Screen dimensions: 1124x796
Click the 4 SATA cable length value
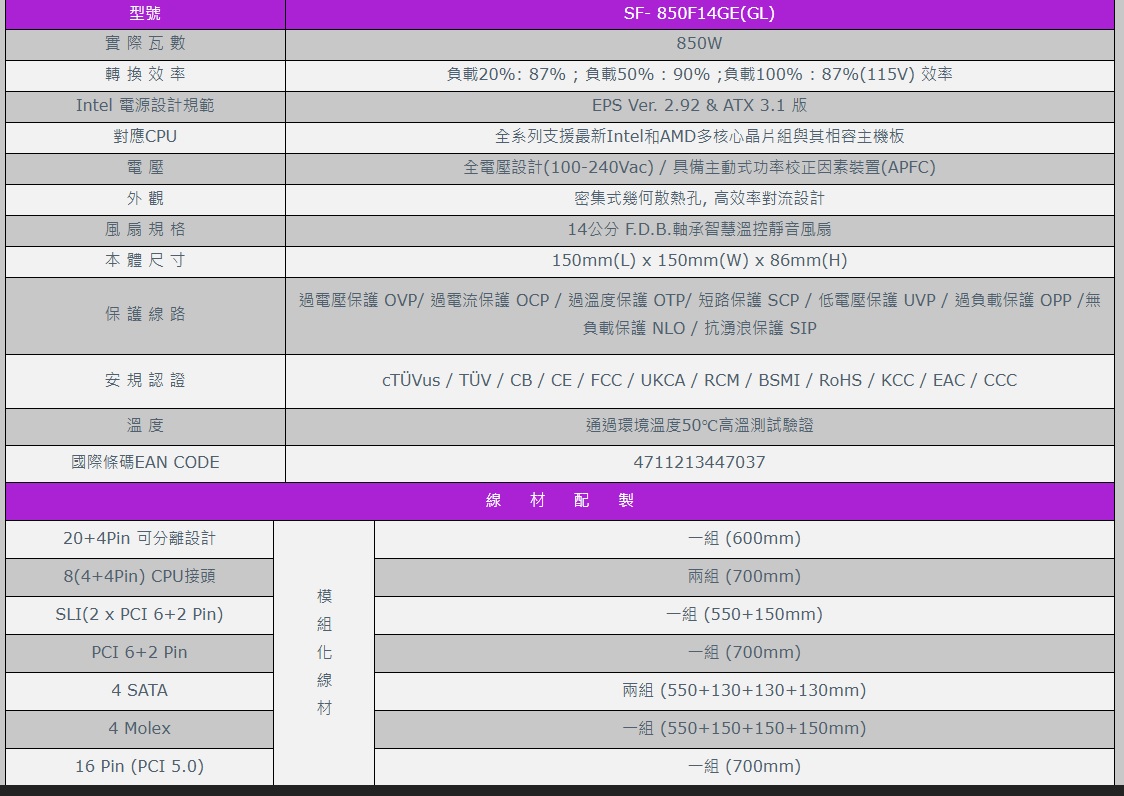coord(744,691)
